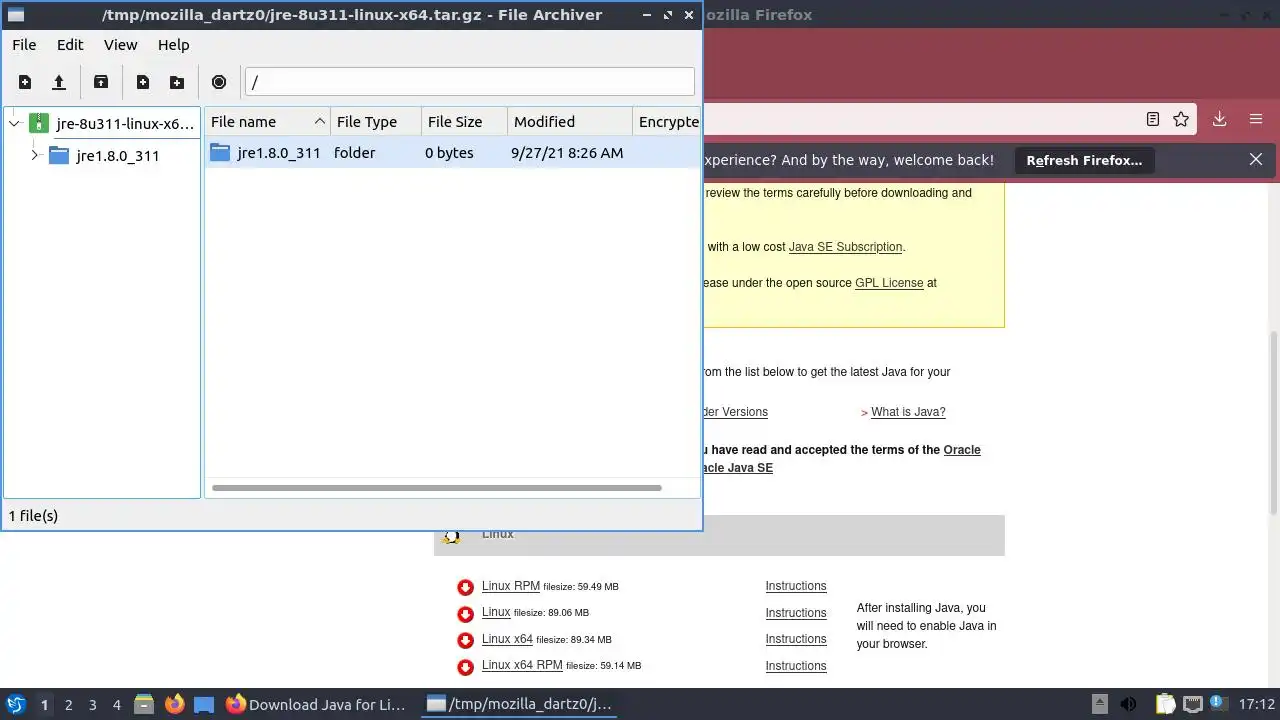Click the show desktop taskbar icon
Viewport: 1280px width, 720px height.
click(204, 704)
